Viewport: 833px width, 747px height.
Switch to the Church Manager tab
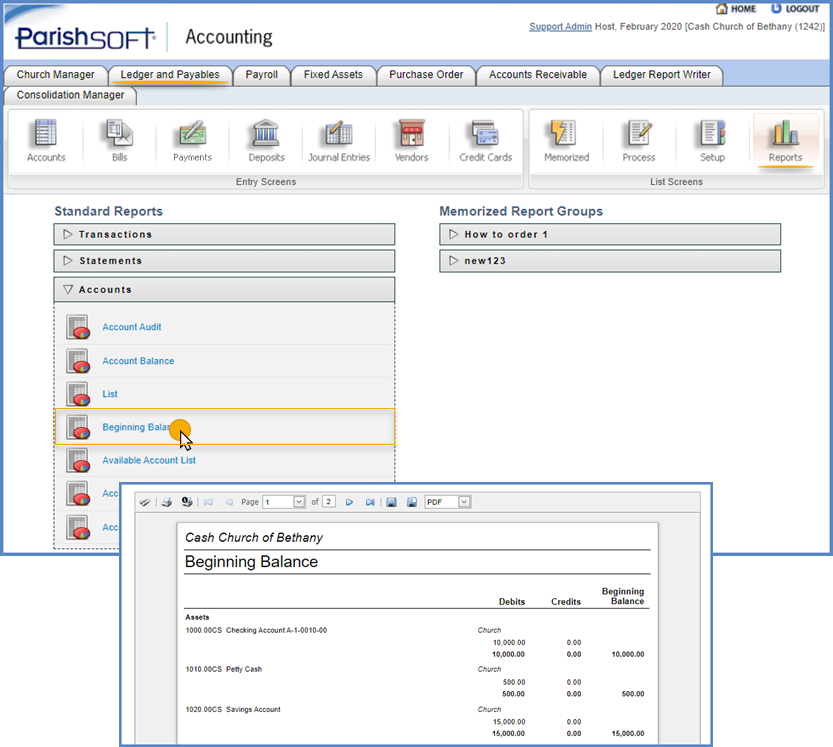point(55,75)
